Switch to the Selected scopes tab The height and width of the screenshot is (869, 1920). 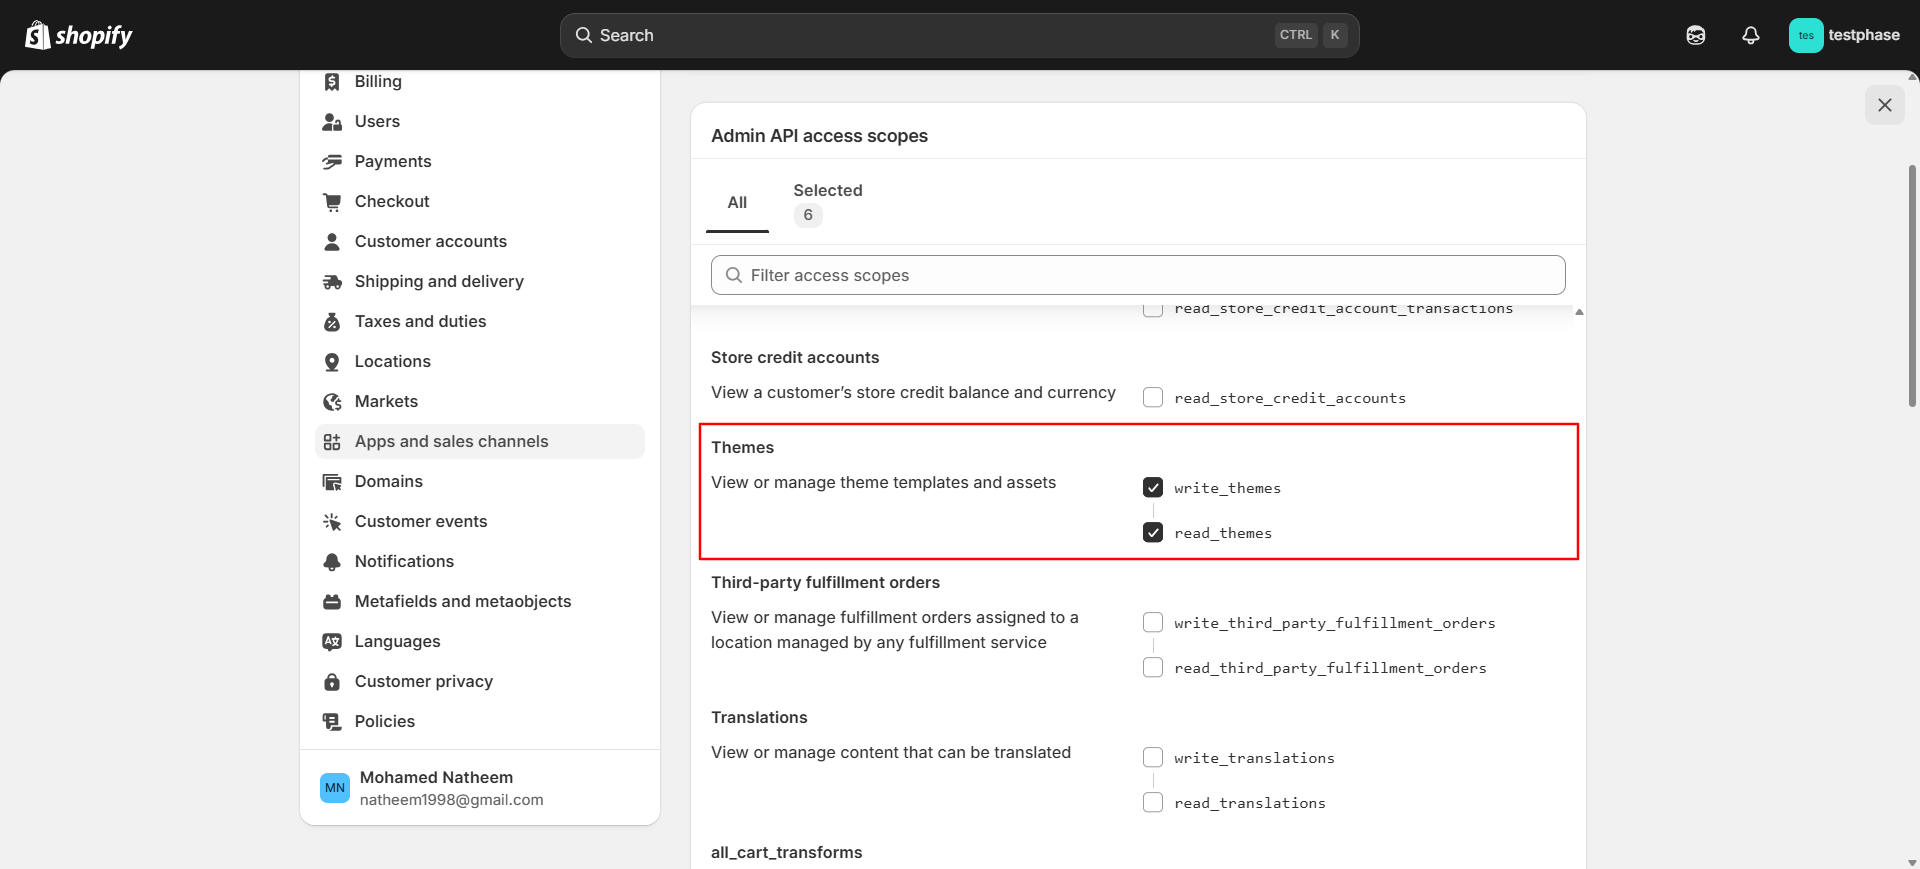click(827, 203)
